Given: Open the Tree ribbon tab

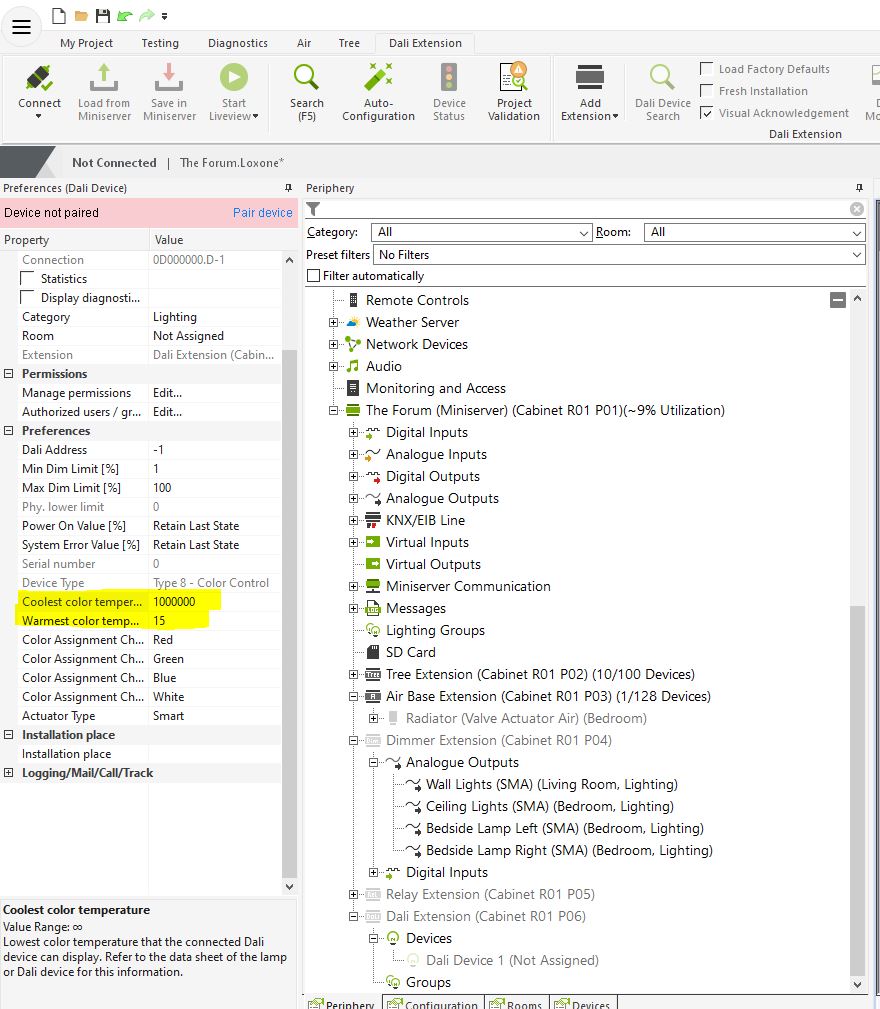Looking at the screenshot, I should pos(349,43).
